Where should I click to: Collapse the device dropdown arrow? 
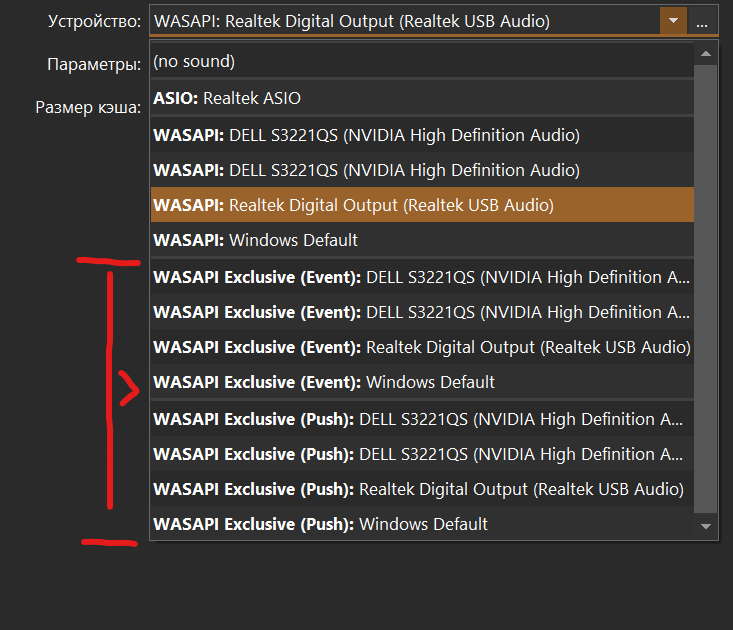(x=673, y=21)
